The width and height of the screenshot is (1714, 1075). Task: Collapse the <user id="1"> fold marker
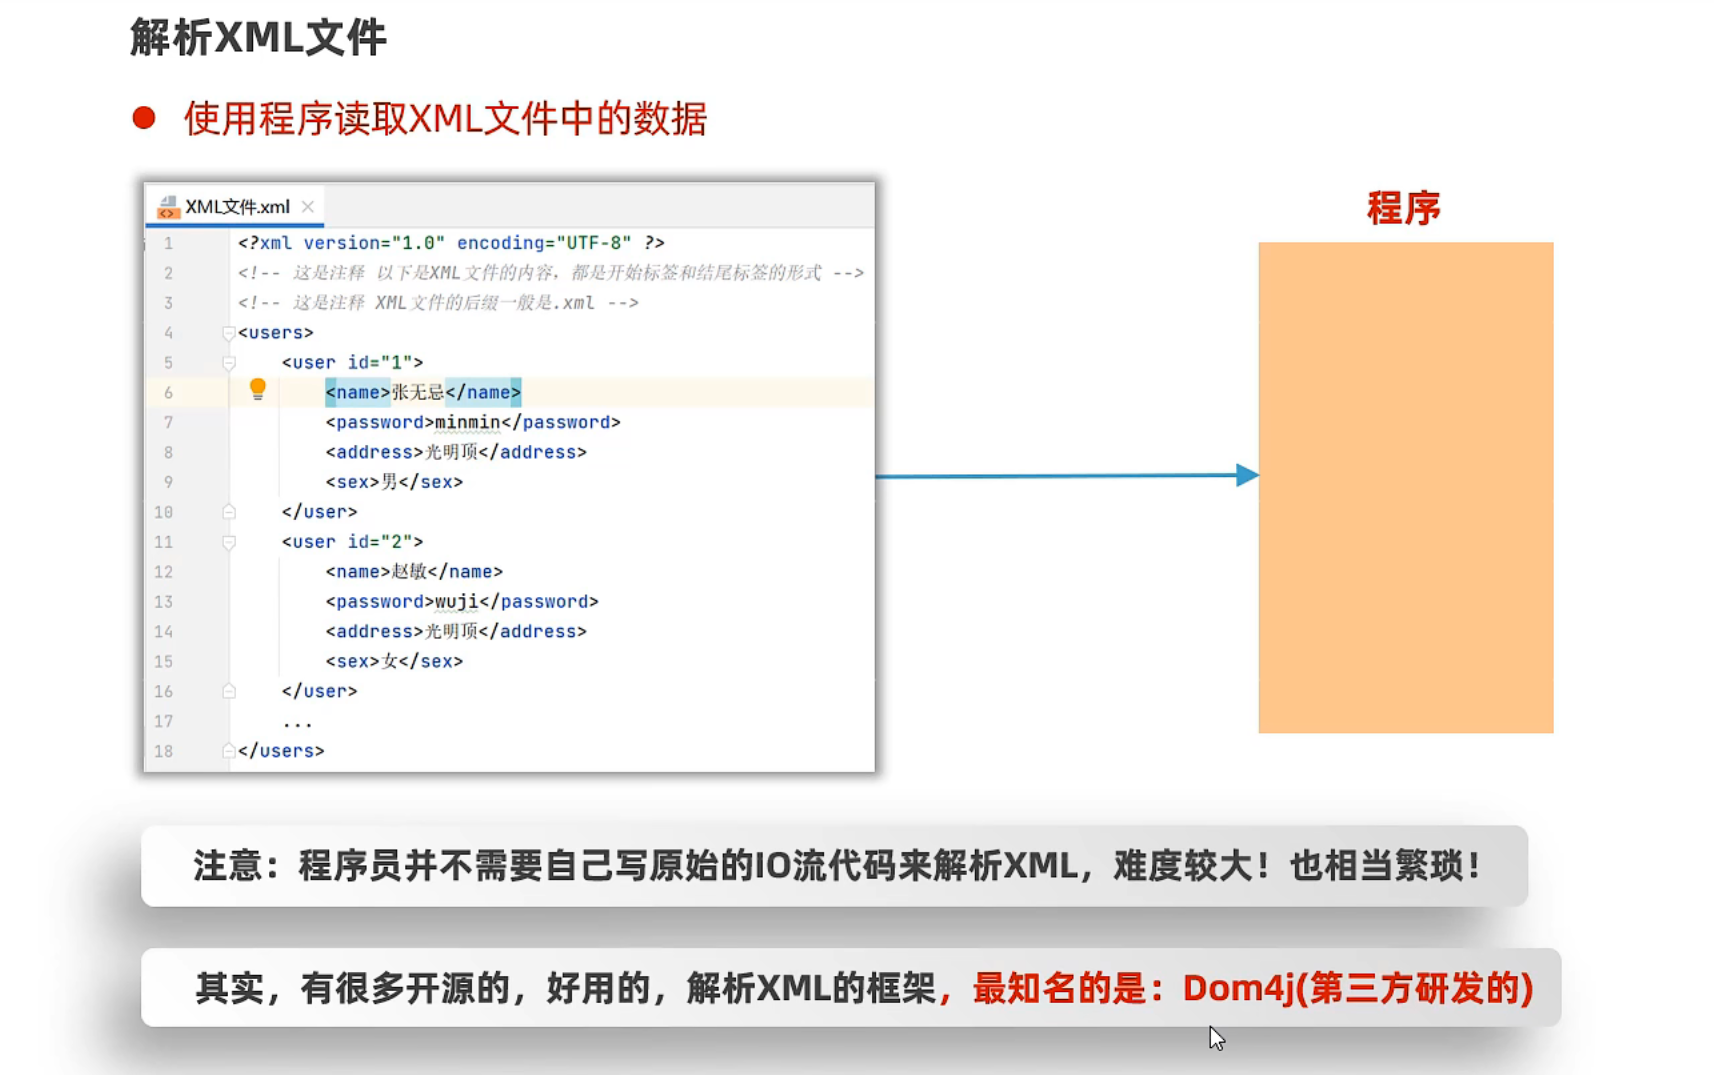pos(229,363)
